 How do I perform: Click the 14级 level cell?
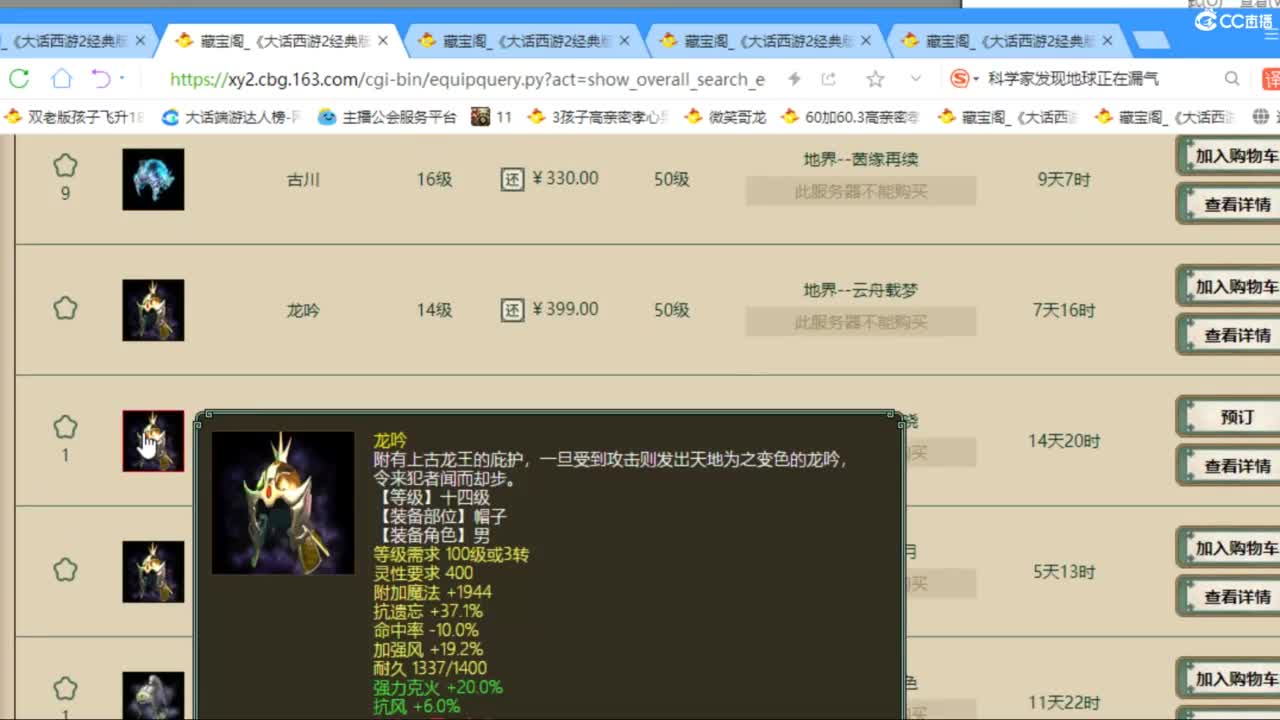pos(435,310)
